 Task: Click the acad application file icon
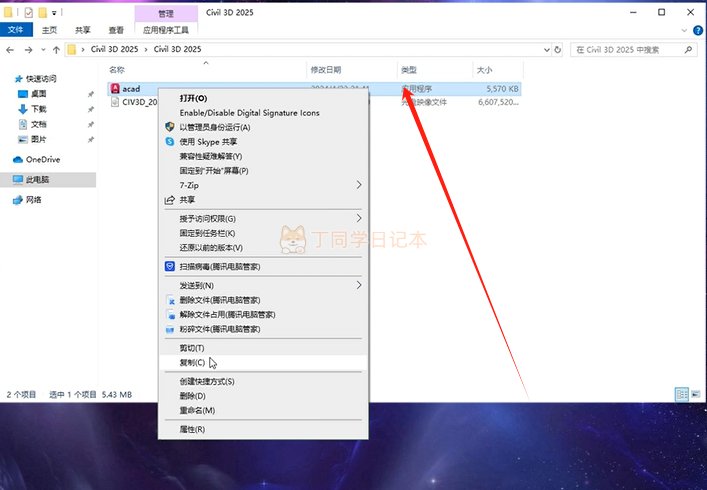point(115,89)
